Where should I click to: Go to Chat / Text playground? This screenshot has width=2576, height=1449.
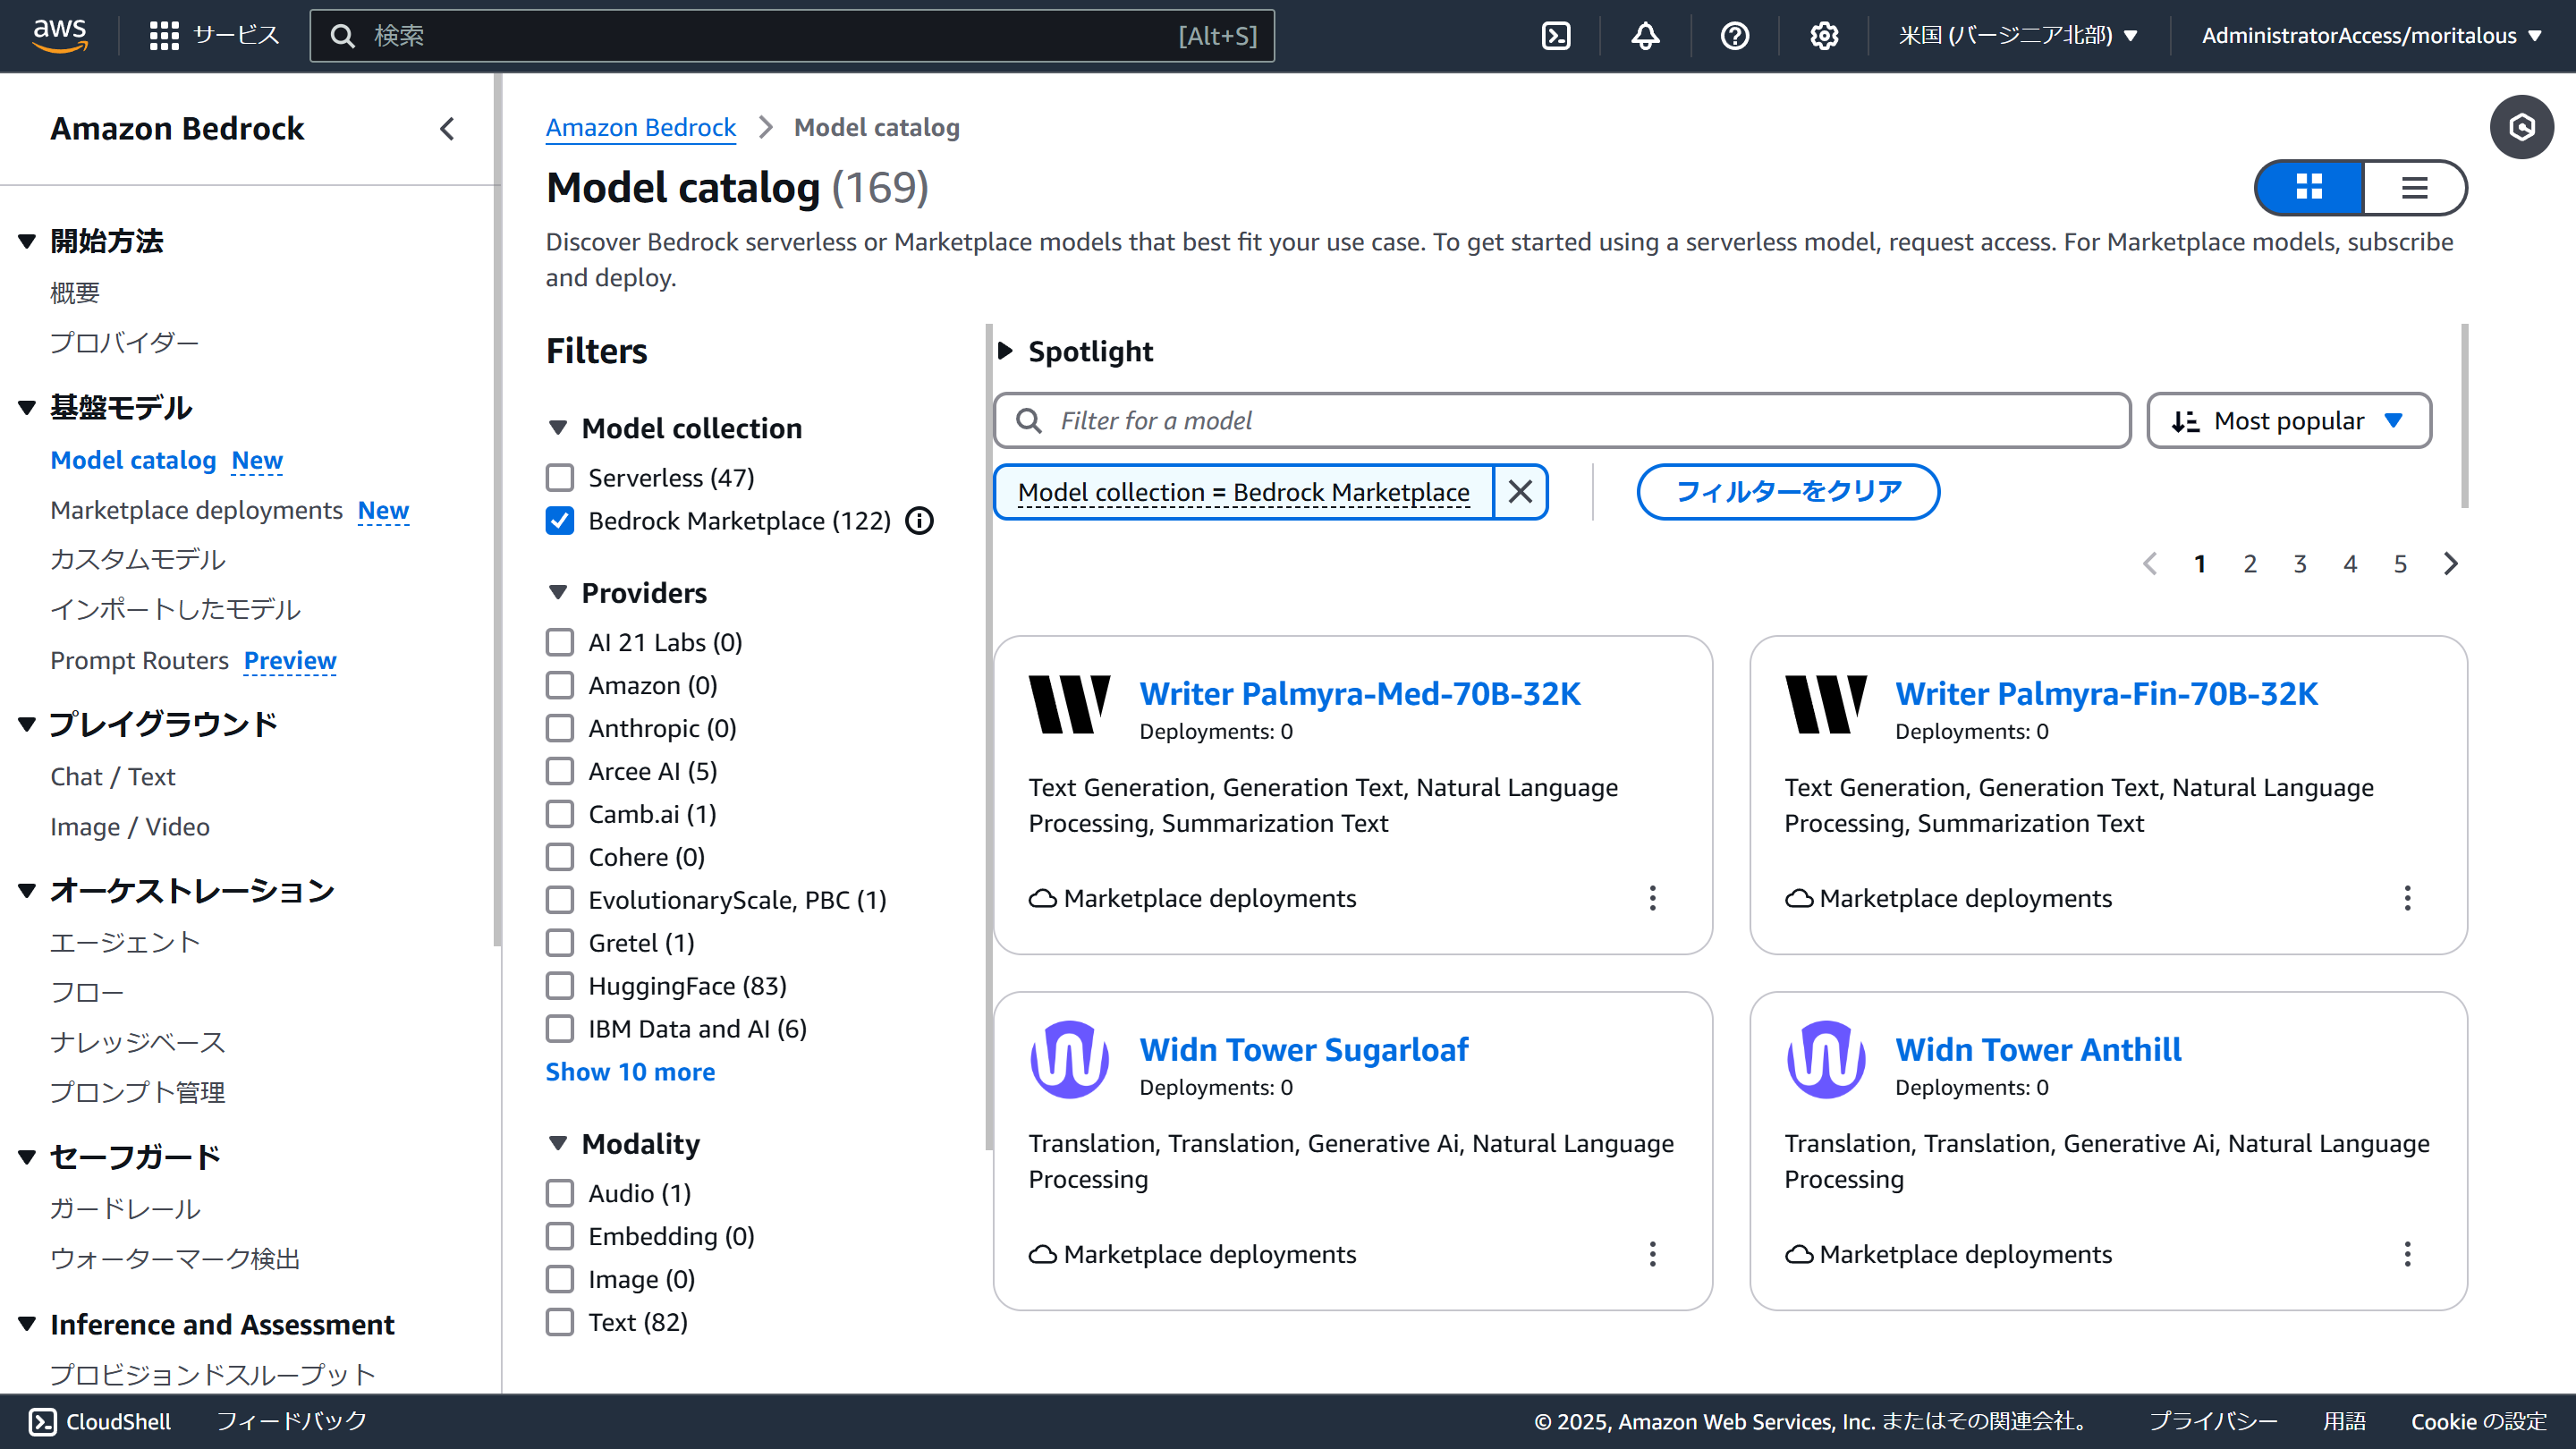pos(113,776)
